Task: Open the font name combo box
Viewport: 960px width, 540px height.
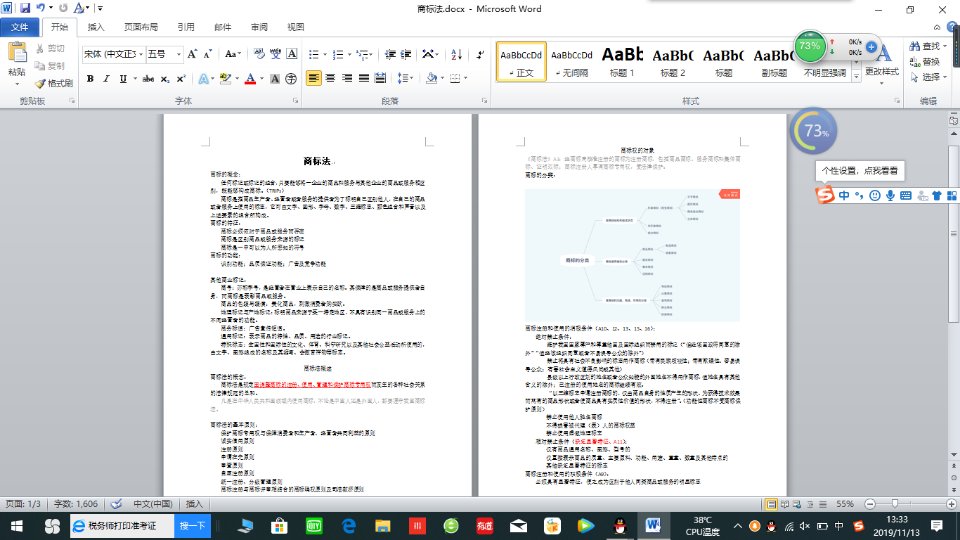Action: tap(113, 54)
